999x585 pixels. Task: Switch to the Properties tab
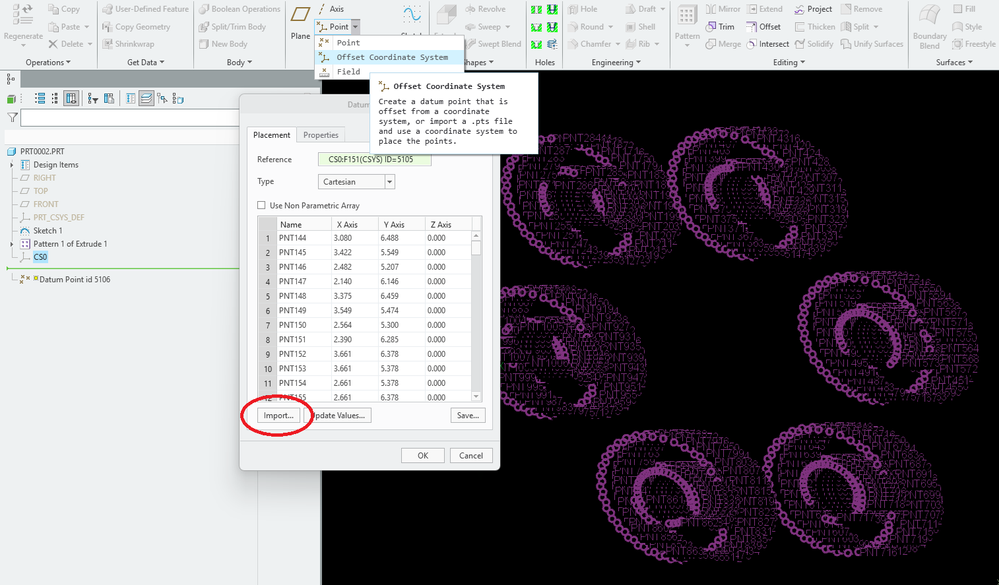pos(321,135)
